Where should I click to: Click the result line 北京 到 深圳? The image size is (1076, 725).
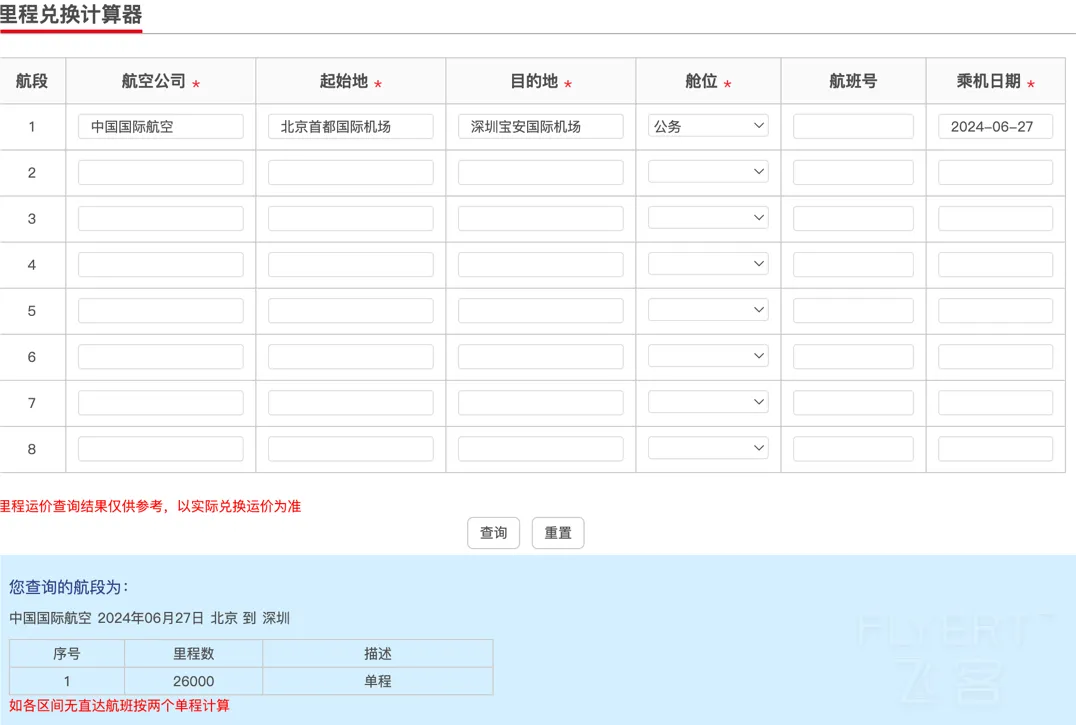click(x=250, y=618)
